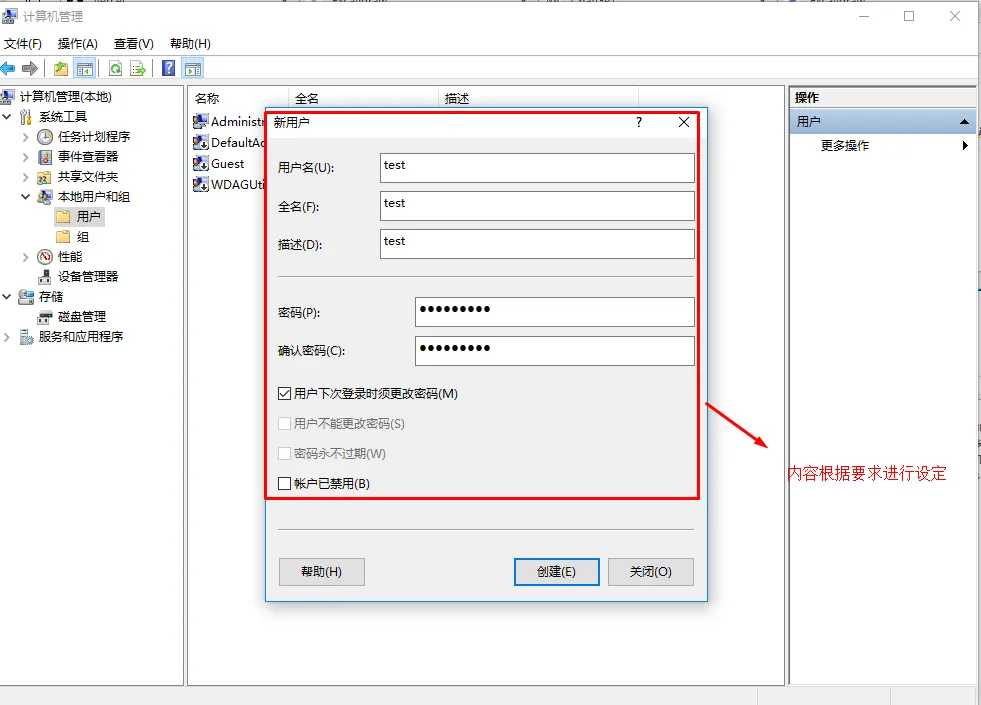This screenshot has height=705, width=981.
Task: Click the 任务计划程序 clock icon
Action: click(x=44, y=136)
